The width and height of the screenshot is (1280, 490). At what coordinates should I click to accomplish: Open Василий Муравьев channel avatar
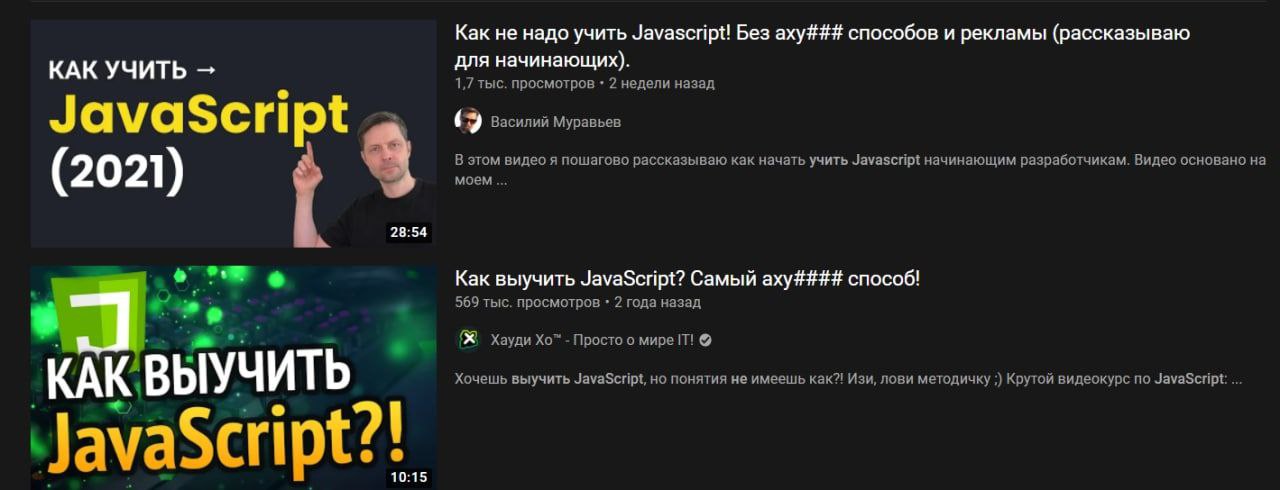pyautogui.click(x=468, y=121)
